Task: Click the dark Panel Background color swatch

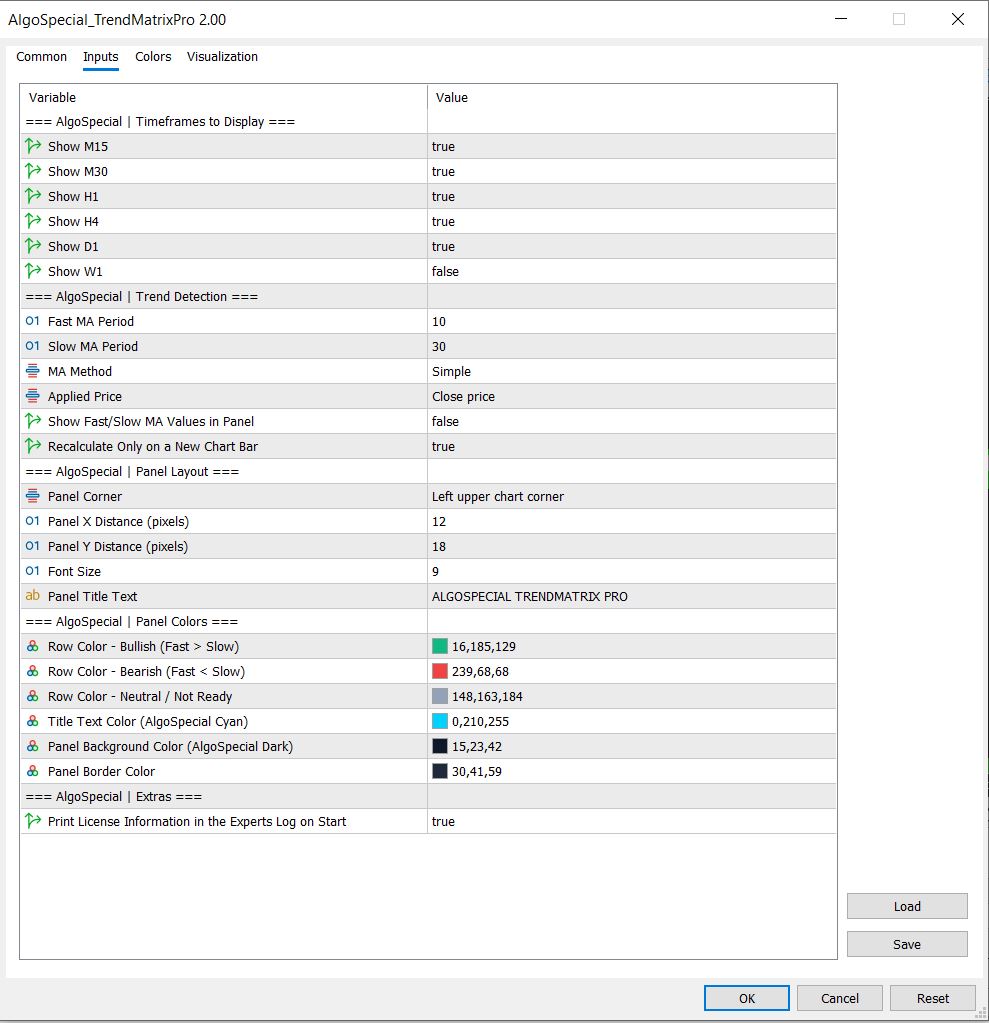Action: 440,746
